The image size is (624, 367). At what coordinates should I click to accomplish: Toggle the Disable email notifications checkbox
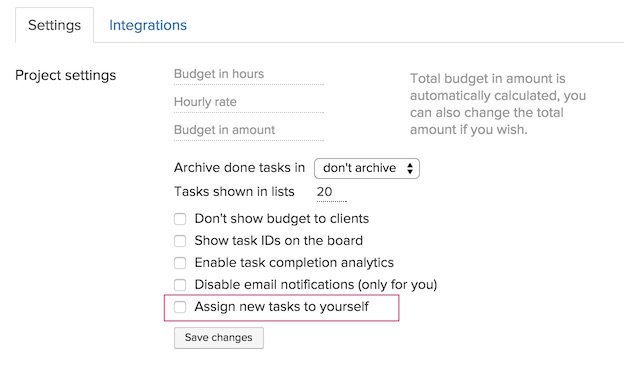click(x=180, y=285)
